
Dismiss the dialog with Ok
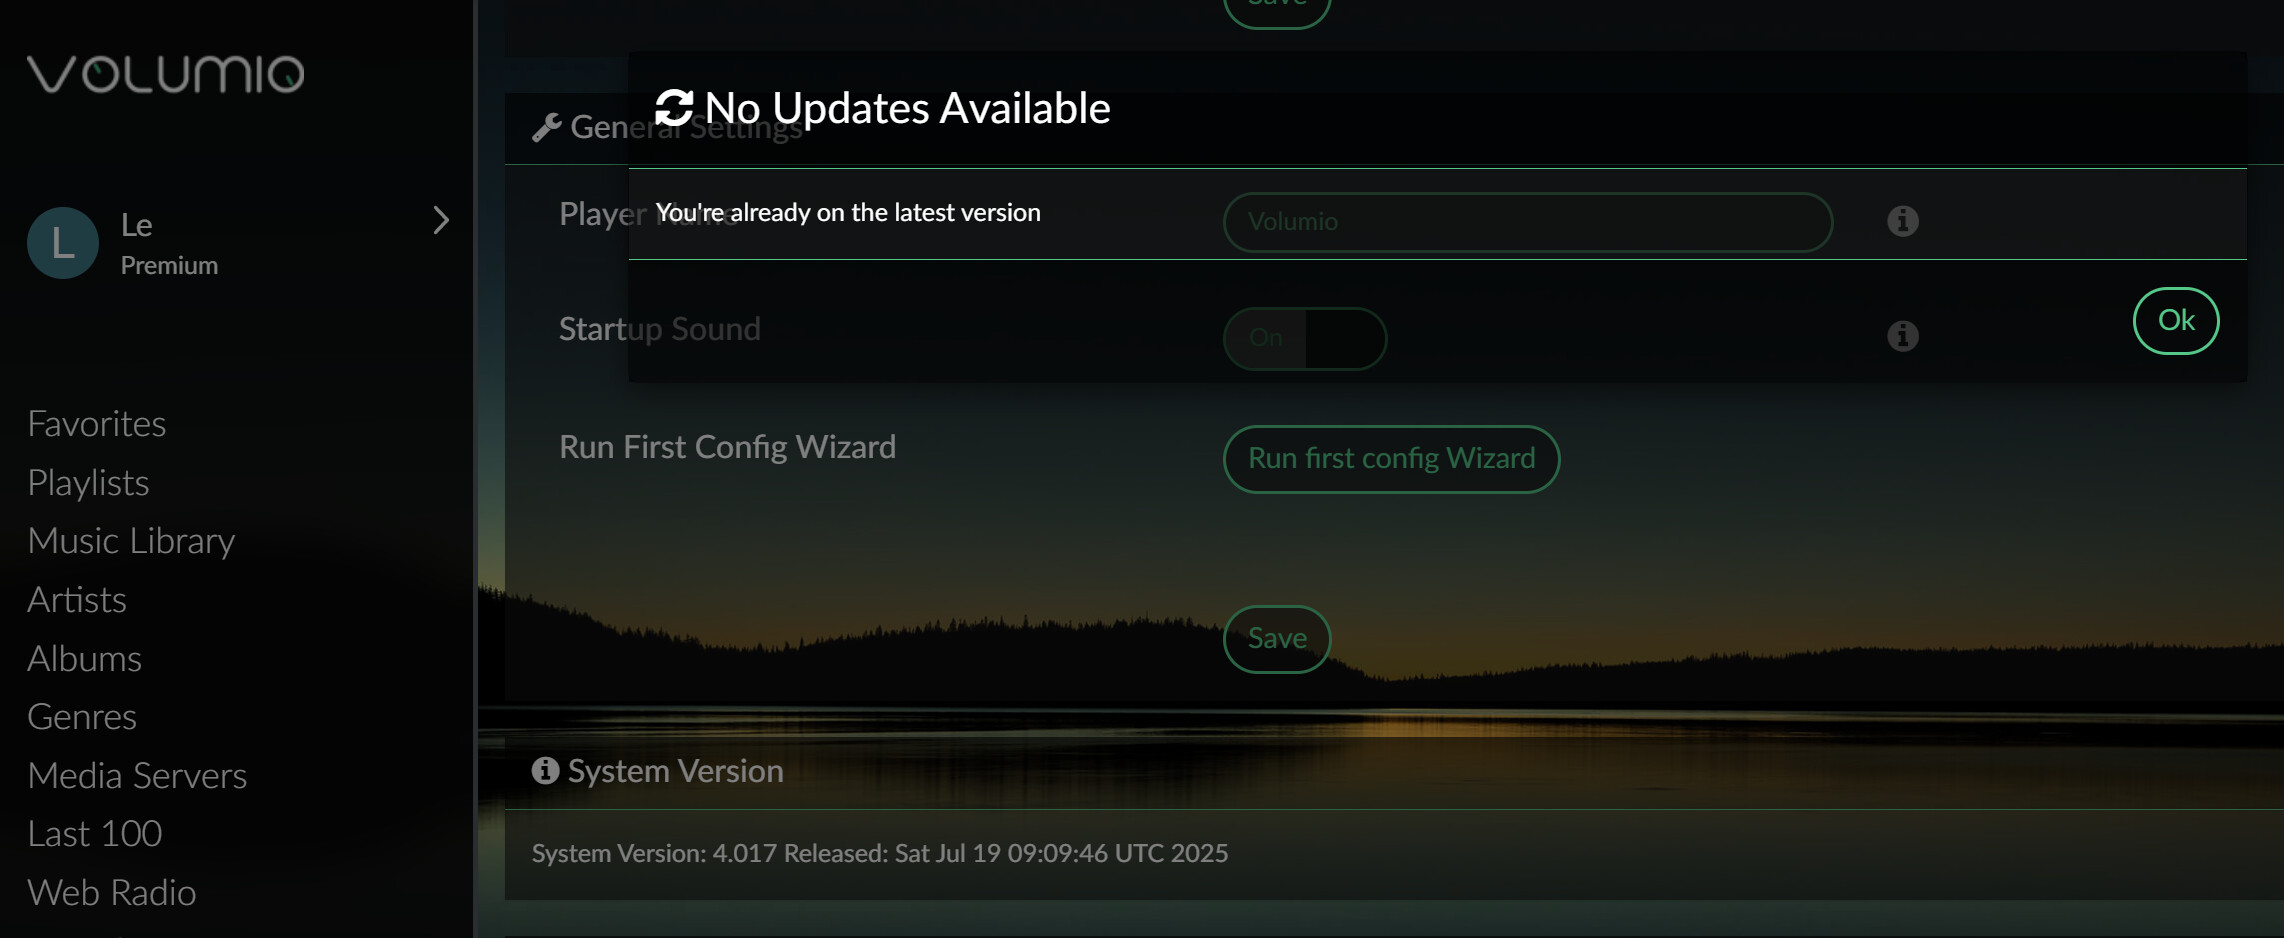[x=2176, y=321]
